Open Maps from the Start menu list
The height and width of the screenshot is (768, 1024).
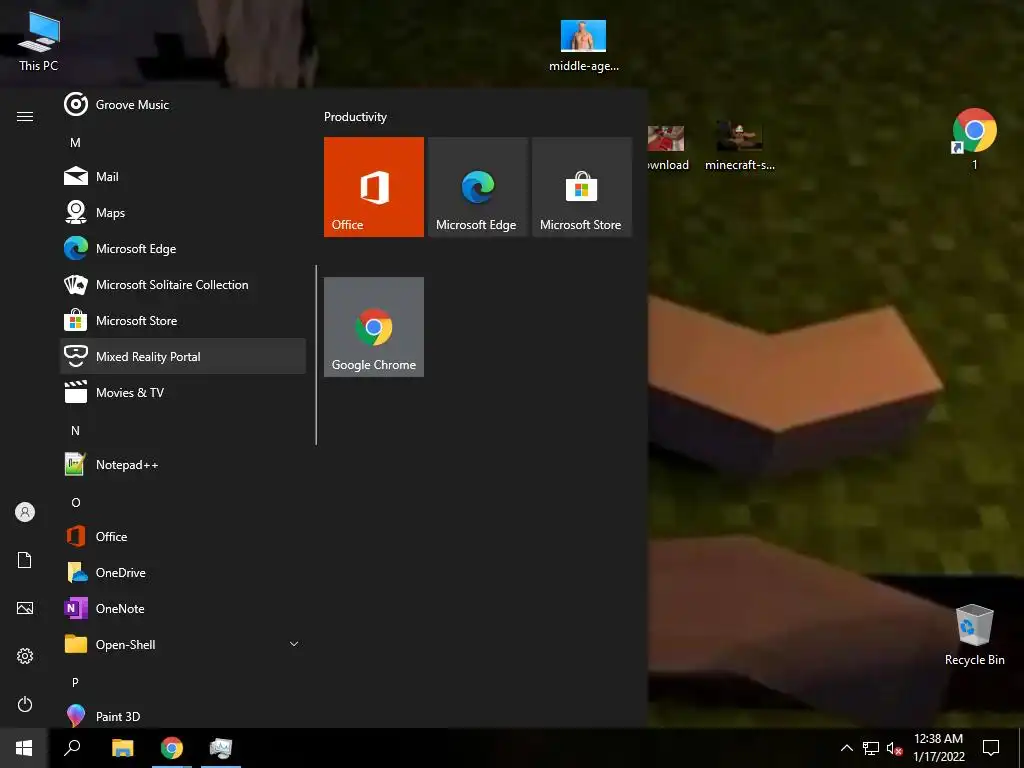[183, 212]
